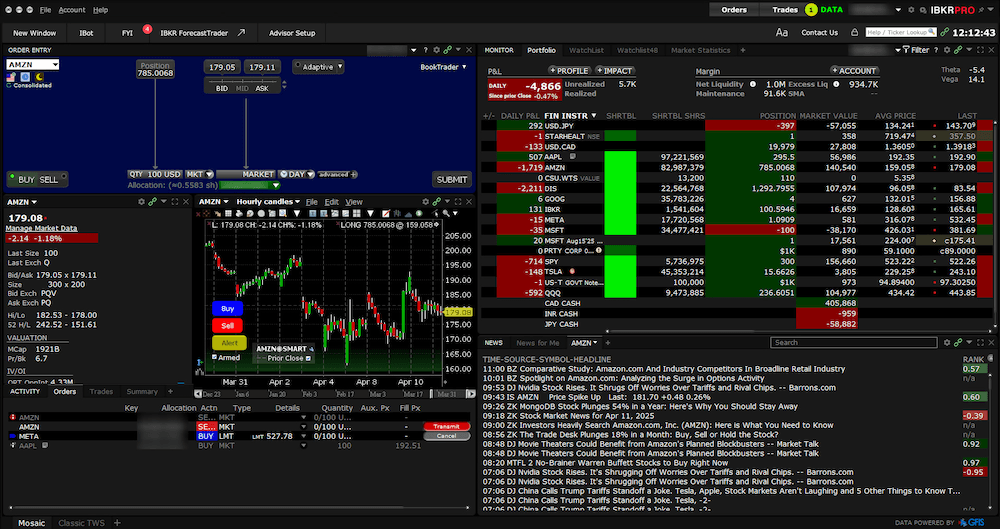Viewport: 1000px width, 529px height.
Task: Click Excess Liq info icon
Action: coord(836,84)
